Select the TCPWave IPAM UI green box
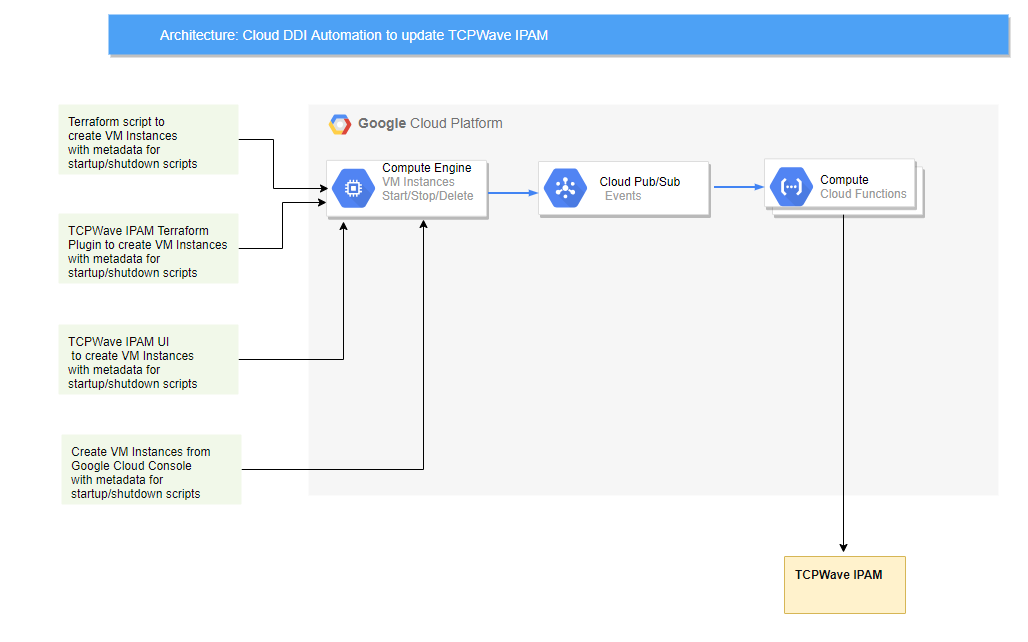Screen dimensions: 1028x642 pos(148,358)
